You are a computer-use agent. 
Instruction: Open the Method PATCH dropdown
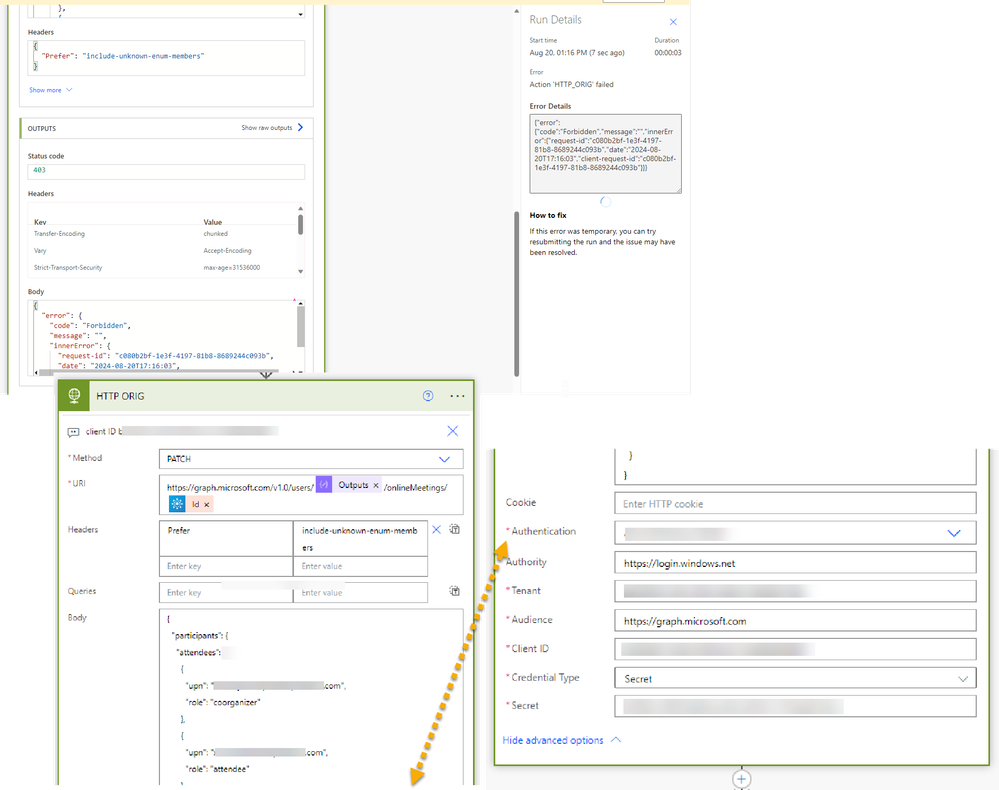click(311, 459)
